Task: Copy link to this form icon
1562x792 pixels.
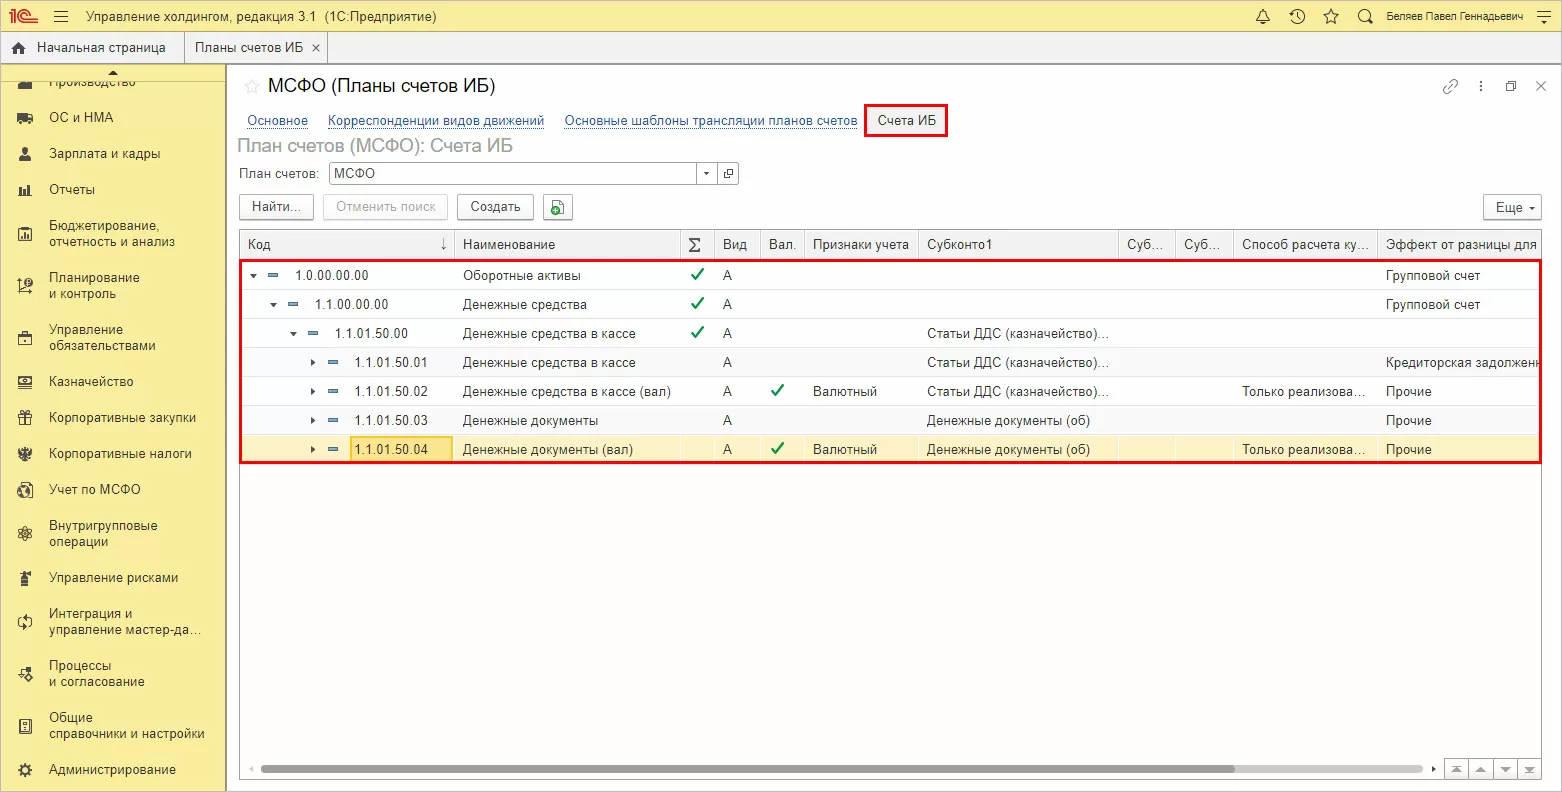Action: point(1450,87)
